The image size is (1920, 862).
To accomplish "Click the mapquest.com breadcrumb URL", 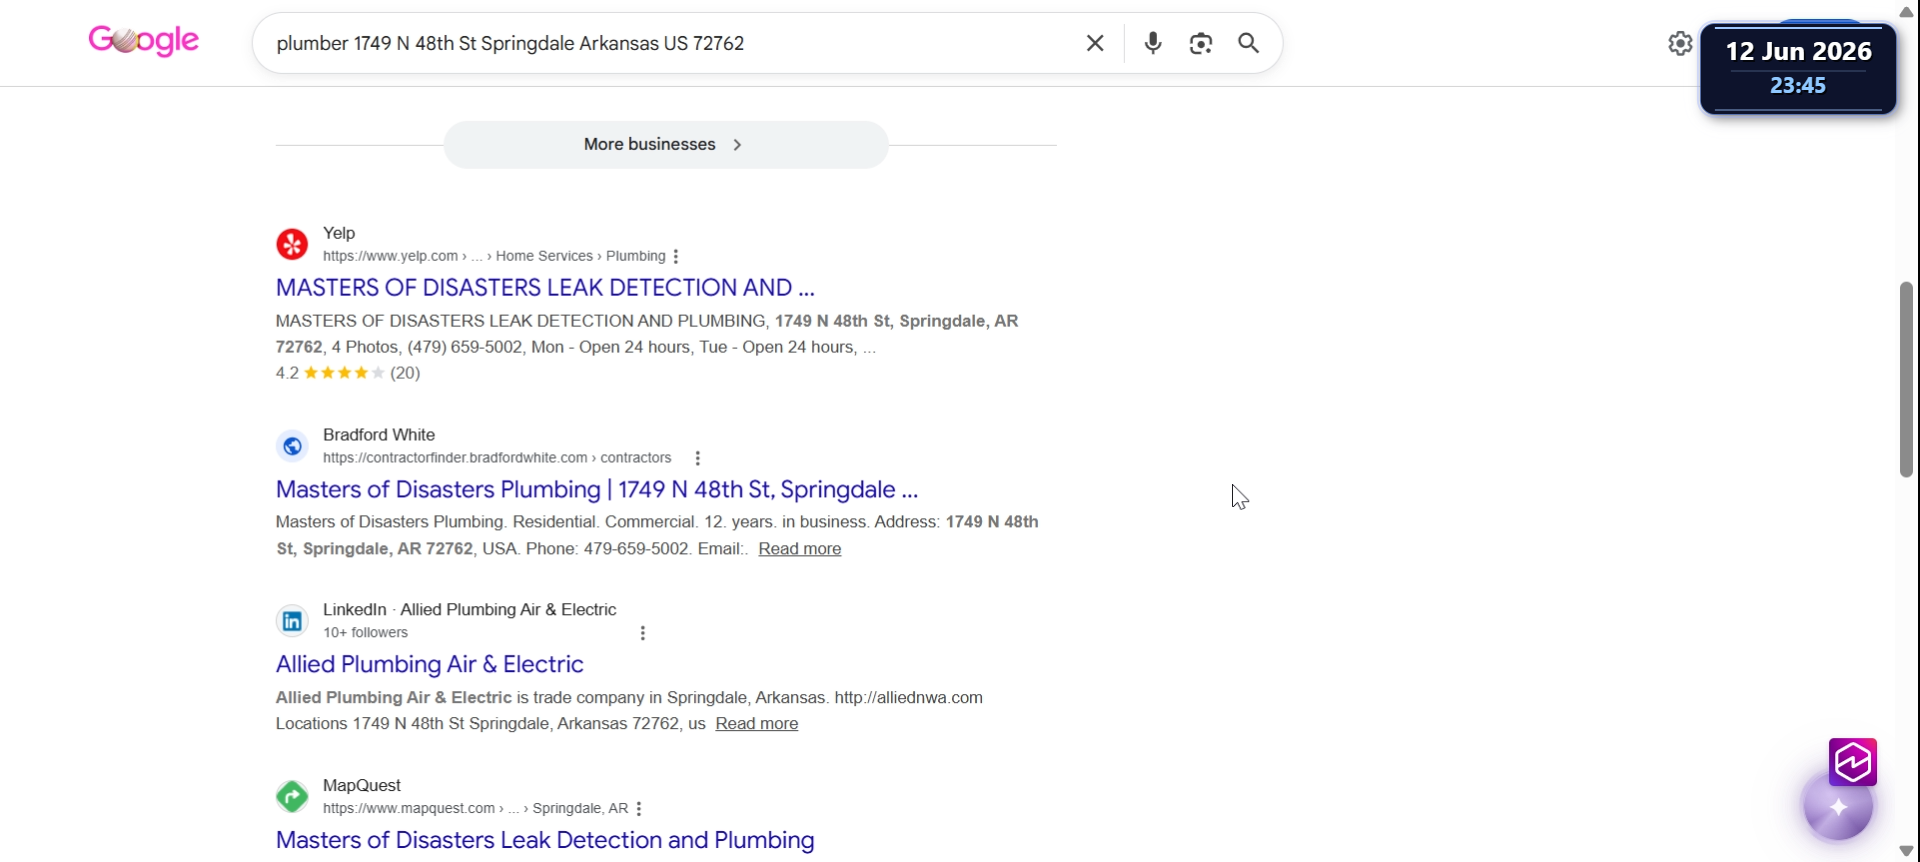I will click(x=476, y=809).
